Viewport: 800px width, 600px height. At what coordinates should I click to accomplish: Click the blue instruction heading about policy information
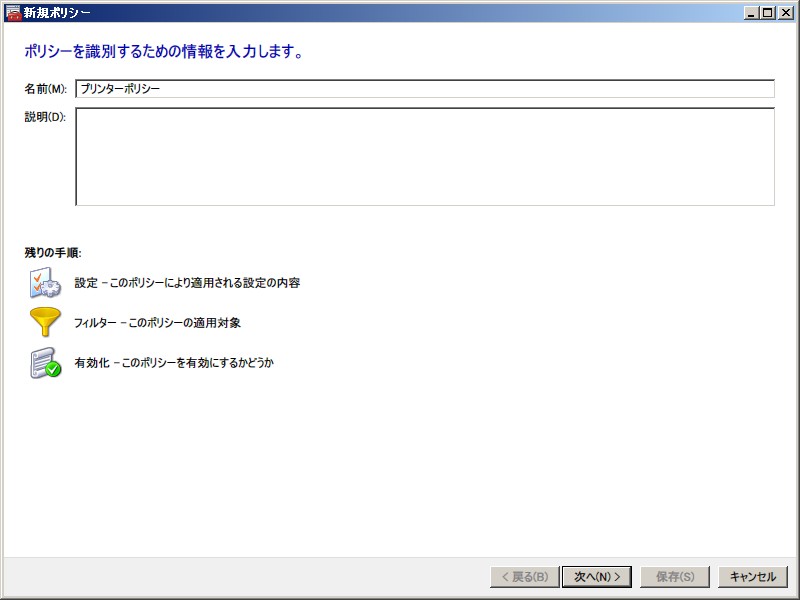tap(163, 51)
